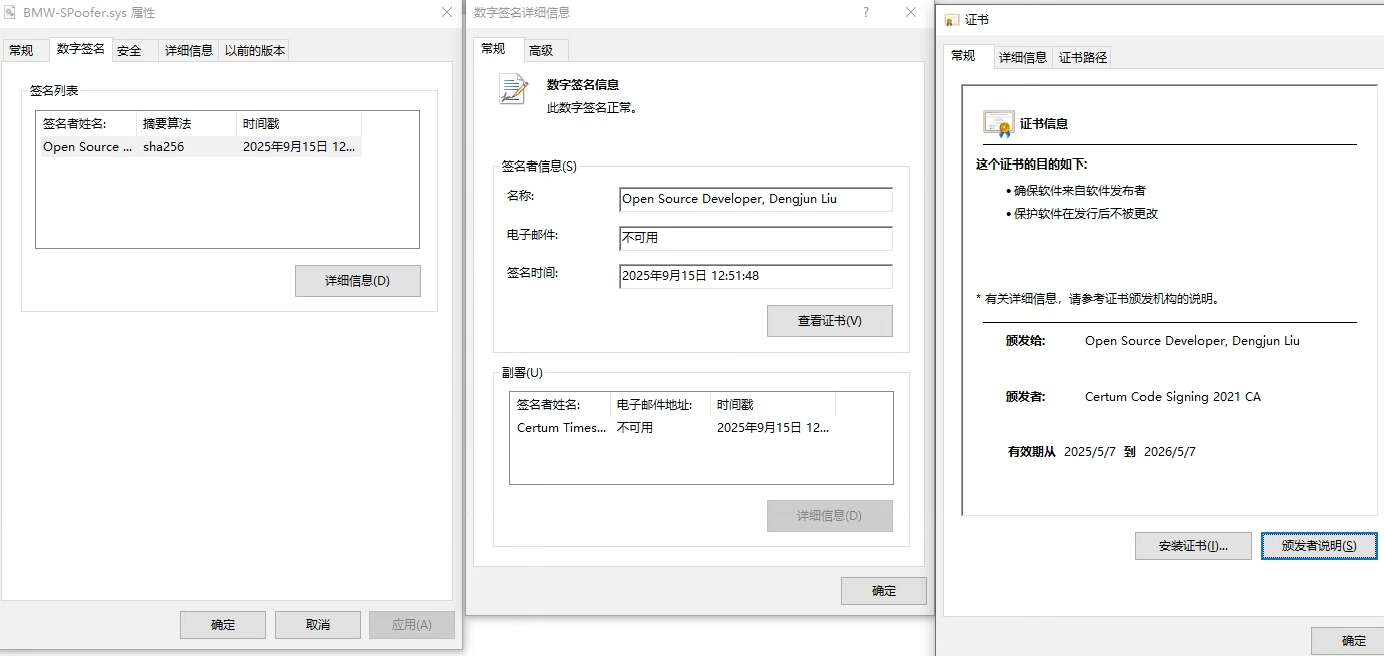Click the help question mark button

coord(866,13)
